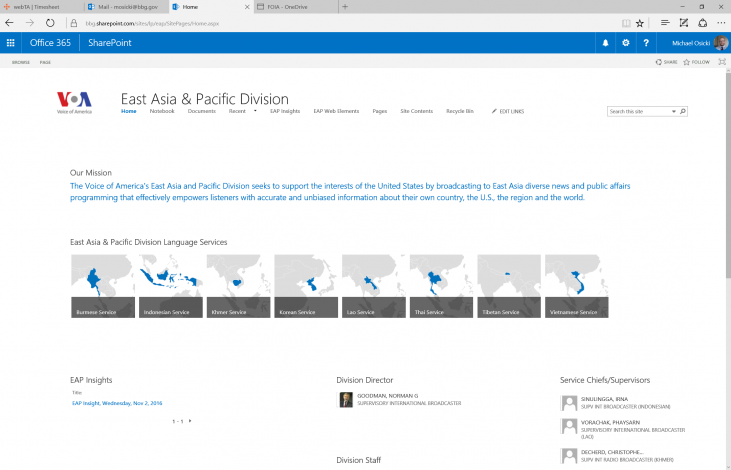Click the search magnifier icon

coord(683,111)
